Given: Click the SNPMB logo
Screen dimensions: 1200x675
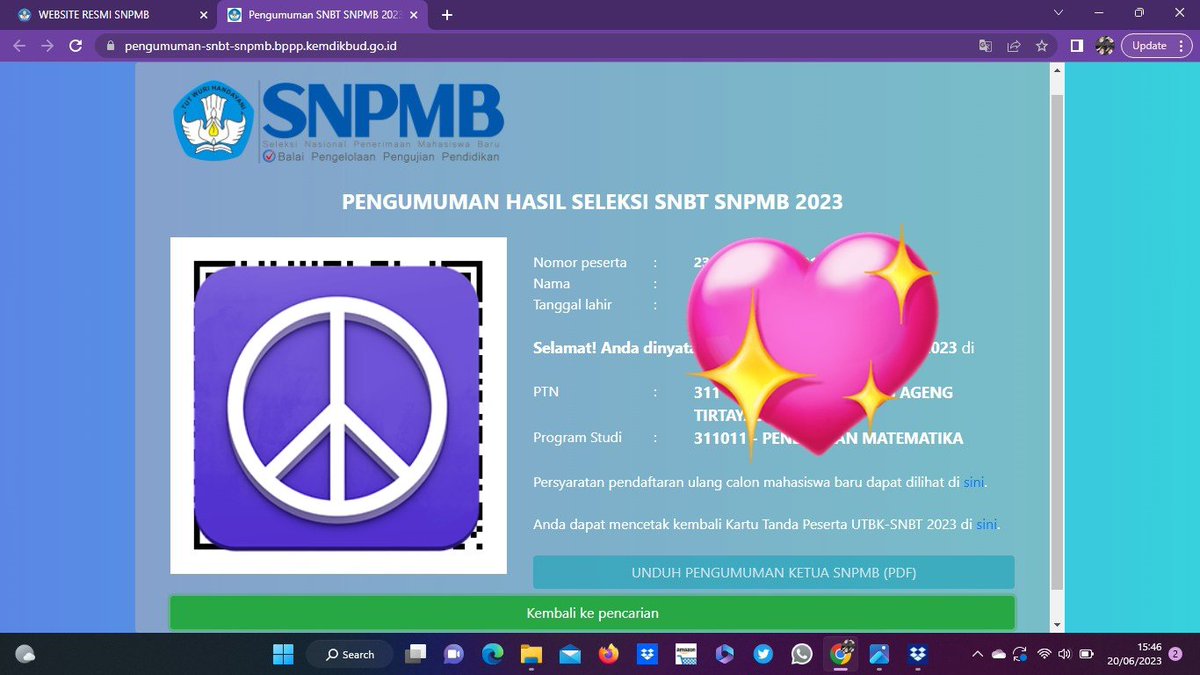Looking at the screenshot, I should [x=337, y=120].
